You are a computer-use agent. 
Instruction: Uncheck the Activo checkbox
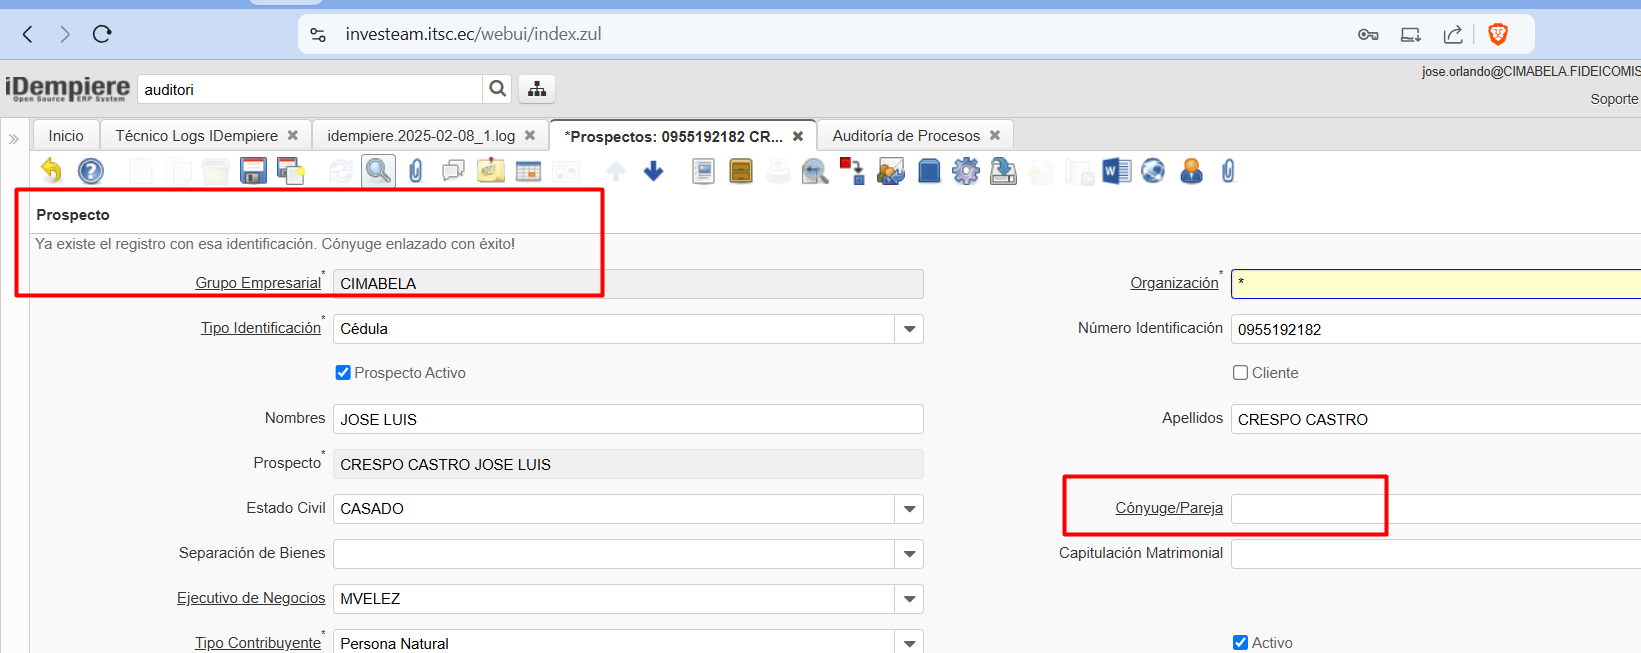[1240, 643]
